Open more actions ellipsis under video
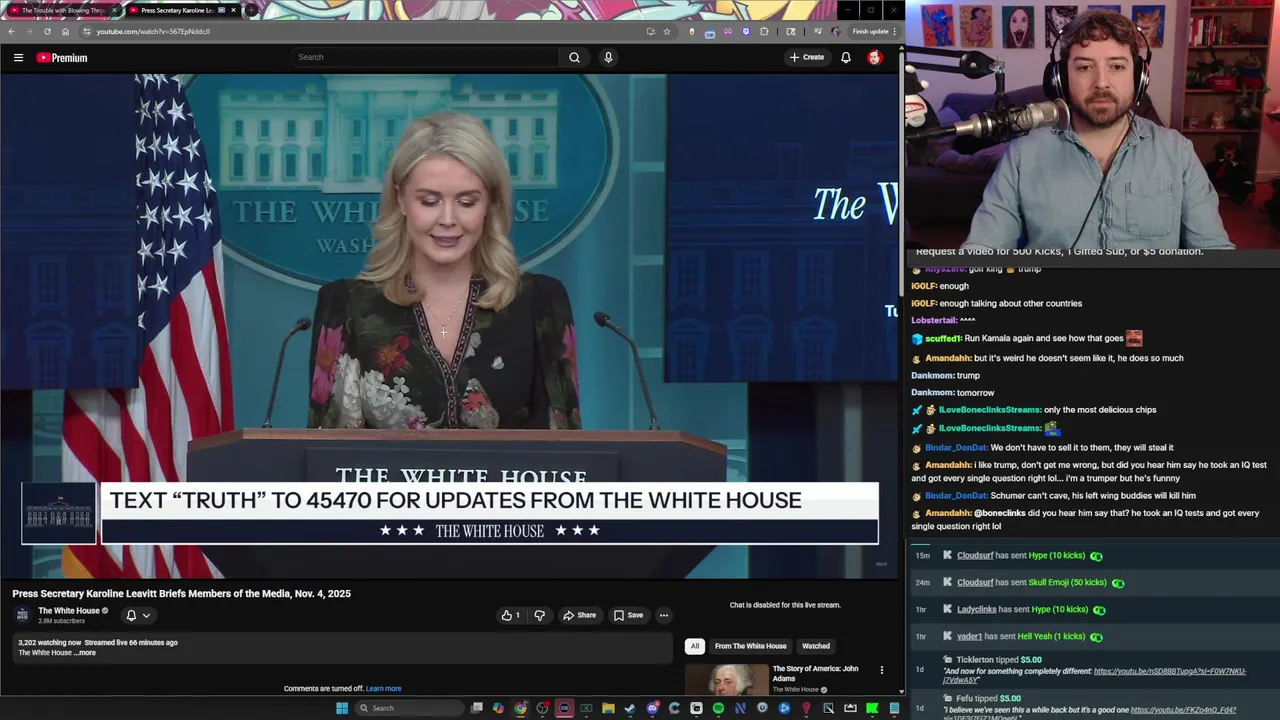Viewport: 1280px width, 720px height. pyautogui.click(x=663, y=615)
